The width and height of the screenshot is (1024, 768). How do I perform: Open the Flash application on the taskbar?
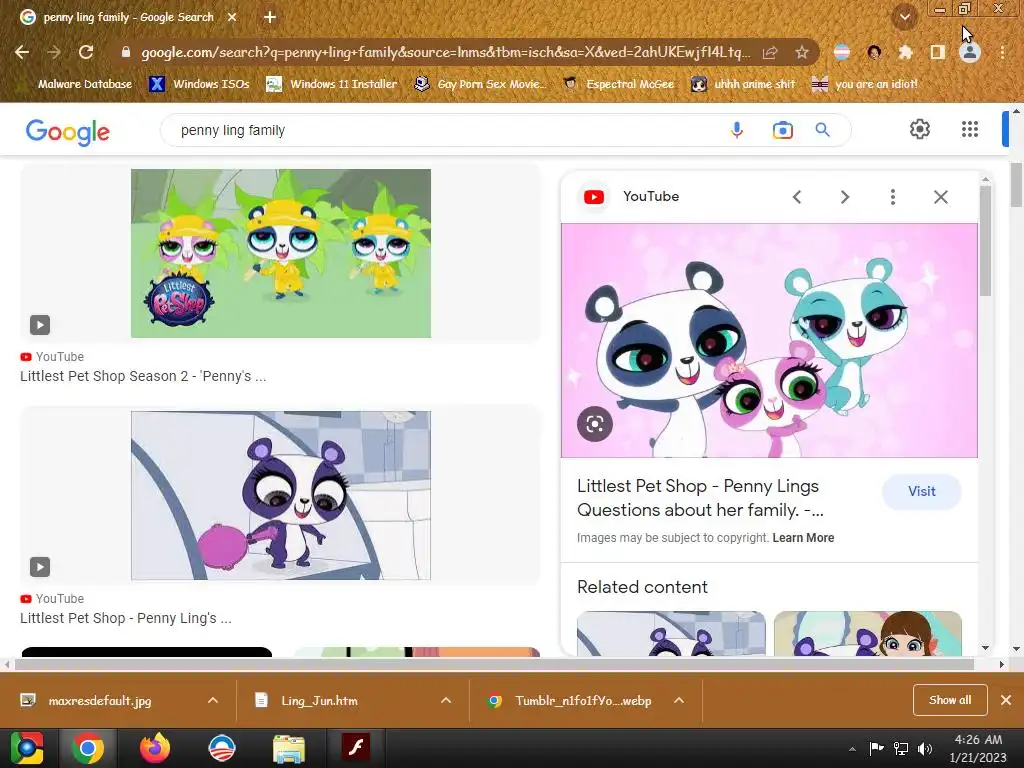(356, 747)
